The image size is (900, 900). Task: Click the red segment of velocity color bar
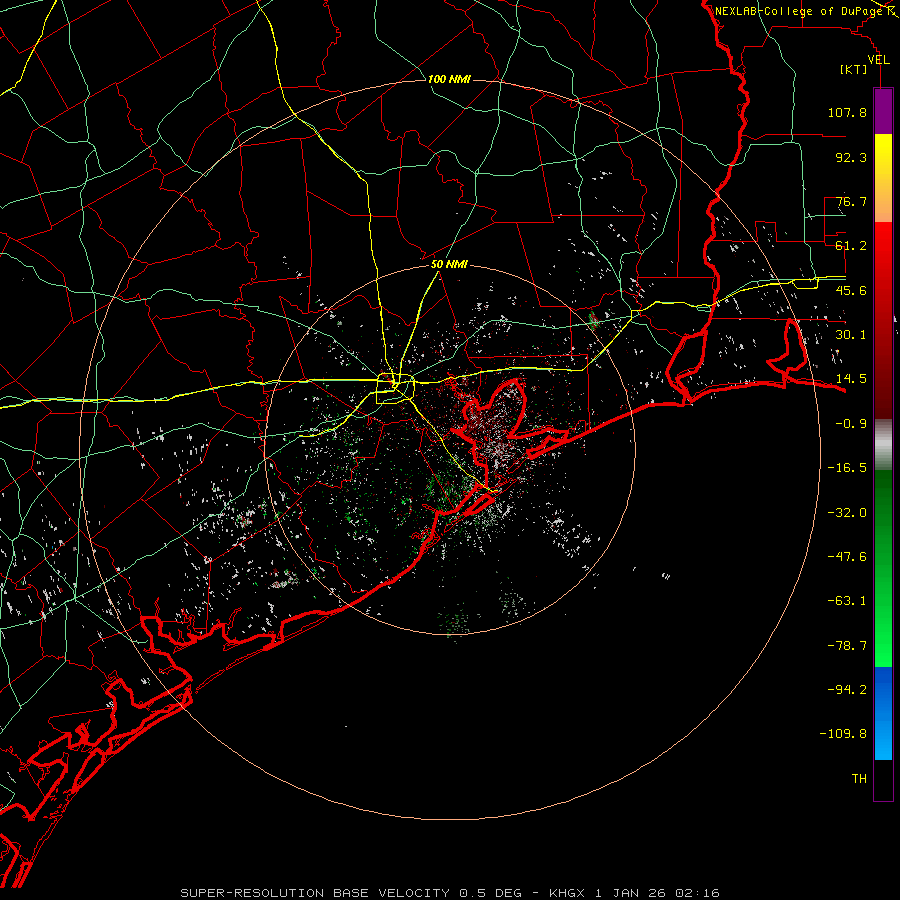[883, 320]
